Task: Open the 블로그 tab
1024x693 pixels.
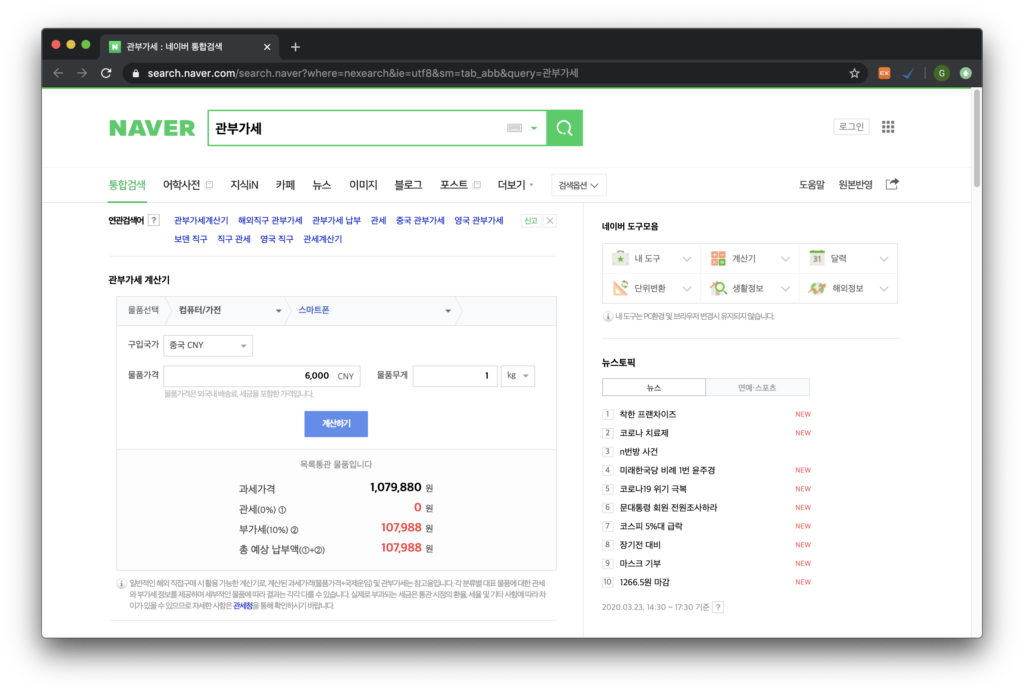Action: pyautogui.click(x=408, y=185)
